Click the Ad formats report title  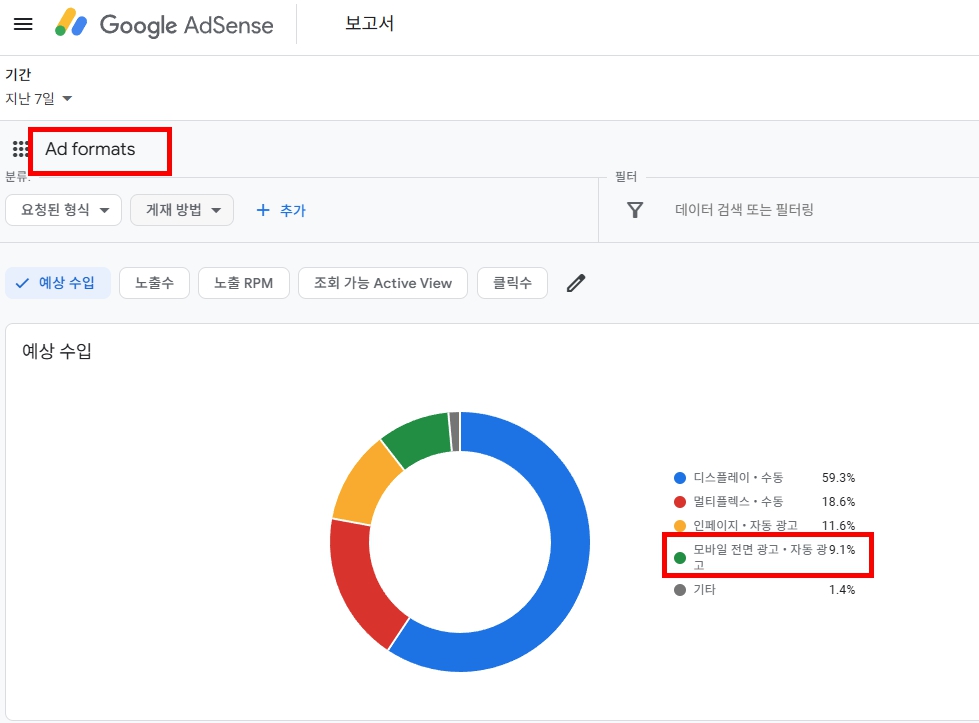tap(90, 149)
